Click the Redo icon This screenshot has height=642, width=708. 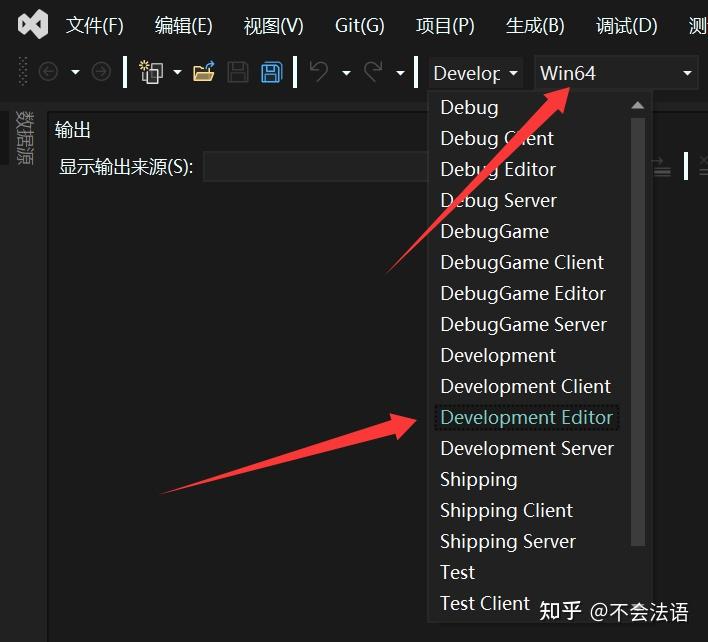373,72
